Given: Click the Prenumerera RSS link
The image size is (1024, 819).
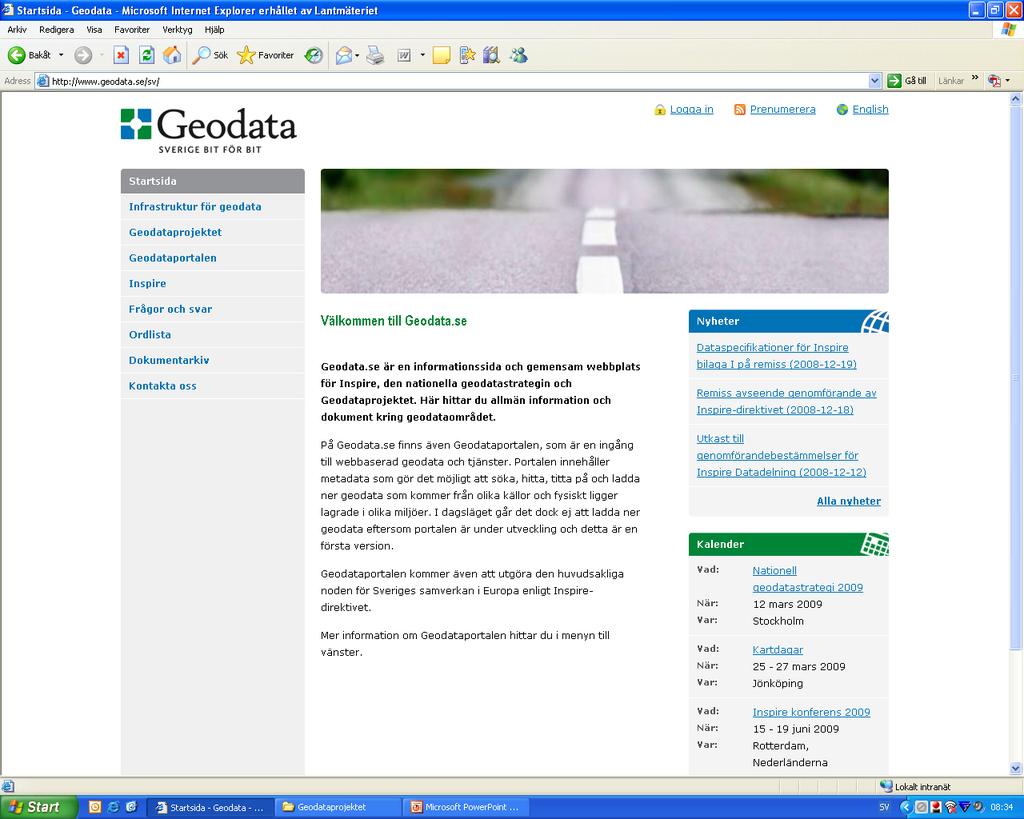Looking at the screenshot, I should coord(782,109).
